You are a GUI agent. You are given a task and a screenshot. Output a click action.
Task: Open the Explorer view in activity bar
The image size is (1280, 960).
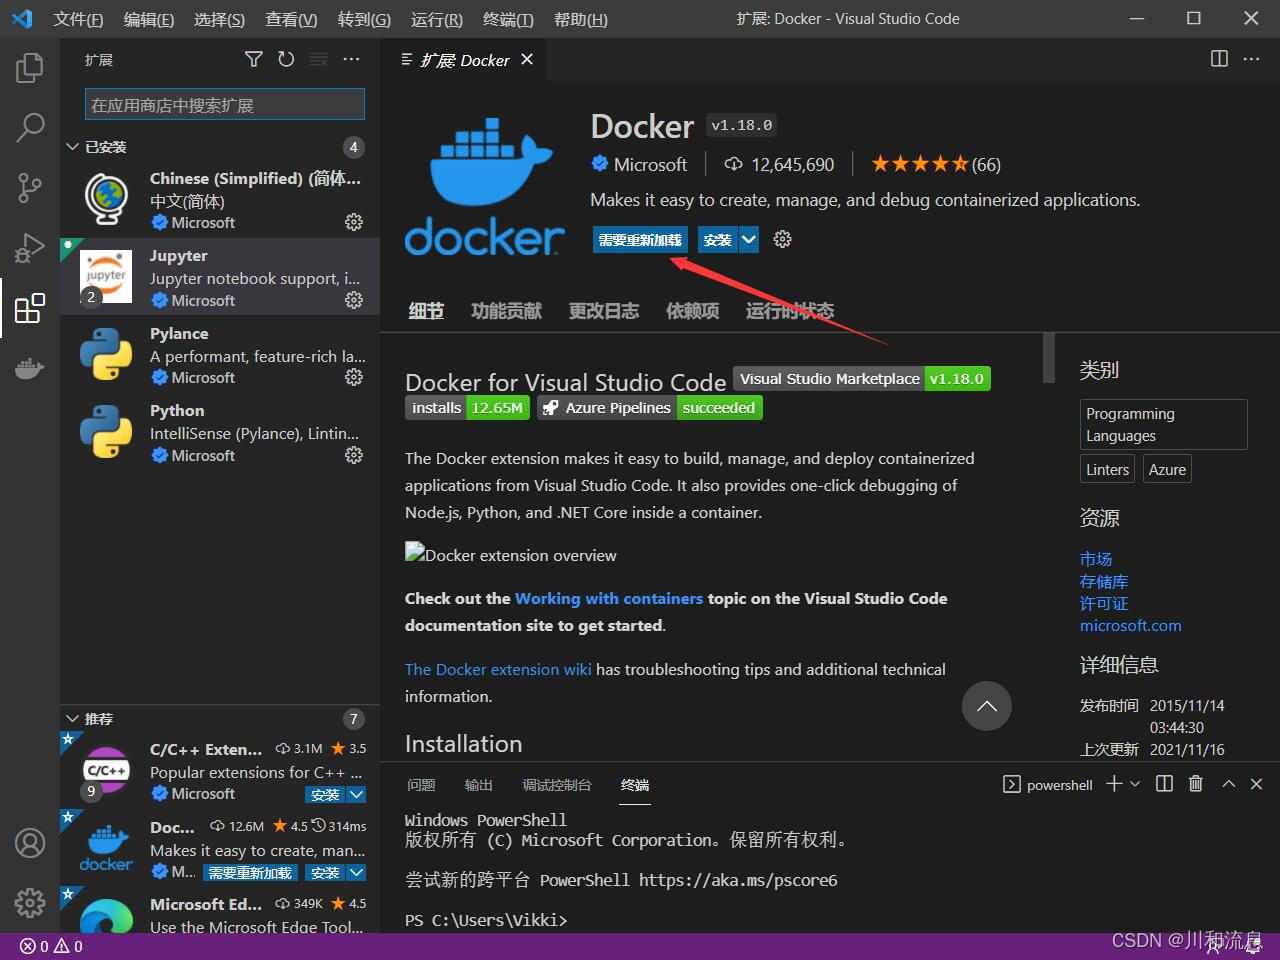30,68
